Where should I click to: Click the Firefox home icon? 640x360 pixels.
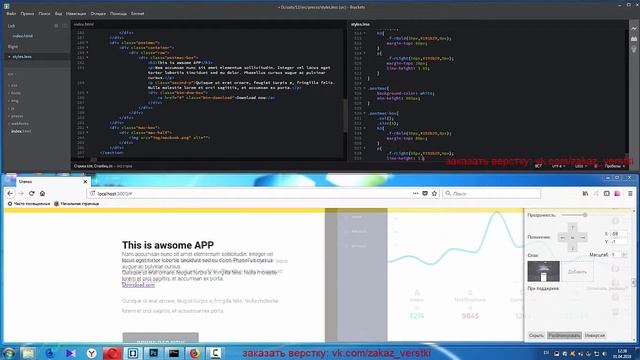(x=42, y=193)
